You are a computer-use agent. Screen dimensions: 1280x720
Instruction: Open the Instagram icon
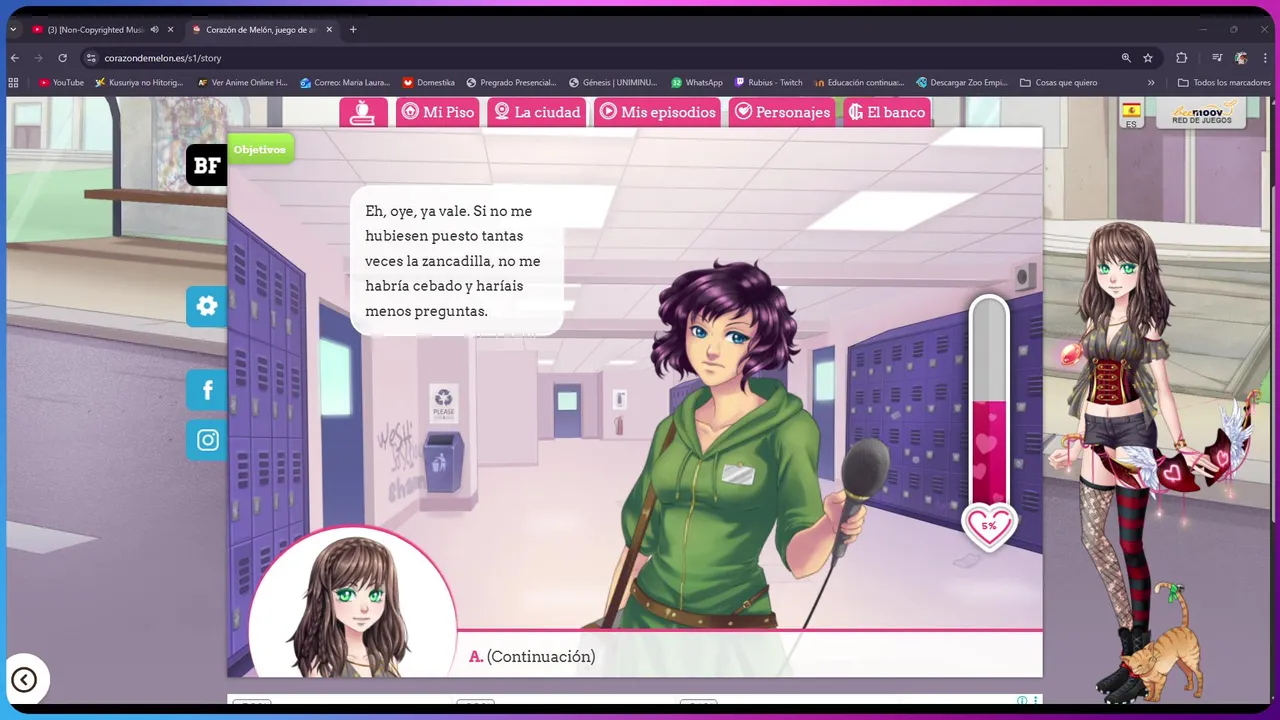(207, 440)
